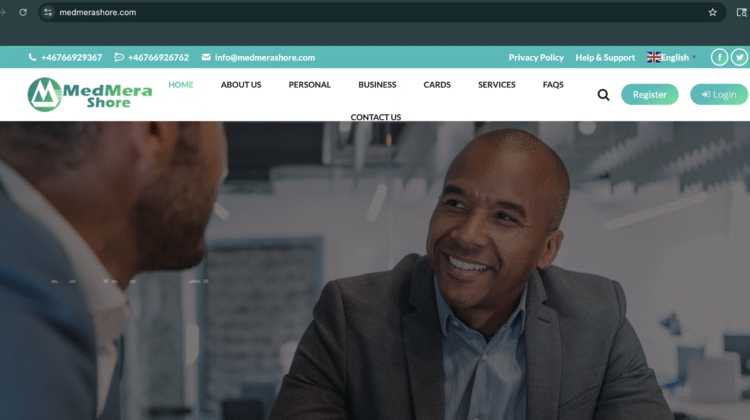This screenshot has width=750, height=420.
Task: Open the Contact Us page
Action: pos(375,117)
